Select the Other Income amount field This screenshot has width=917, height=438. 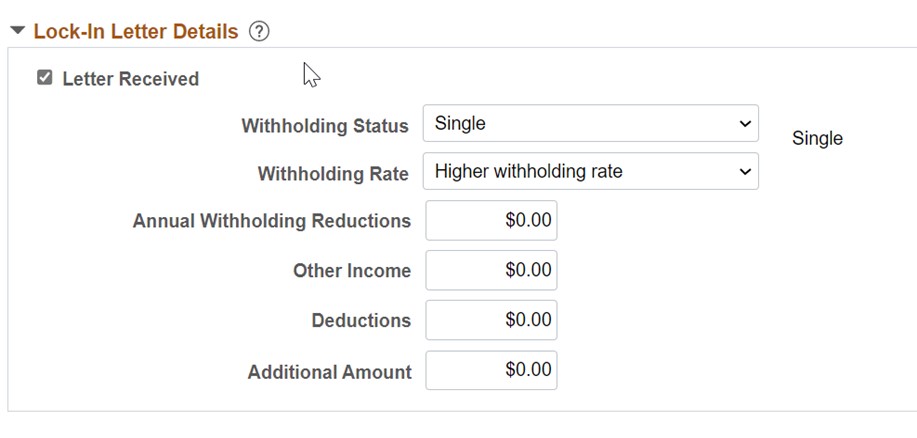(x=491, y=270)
